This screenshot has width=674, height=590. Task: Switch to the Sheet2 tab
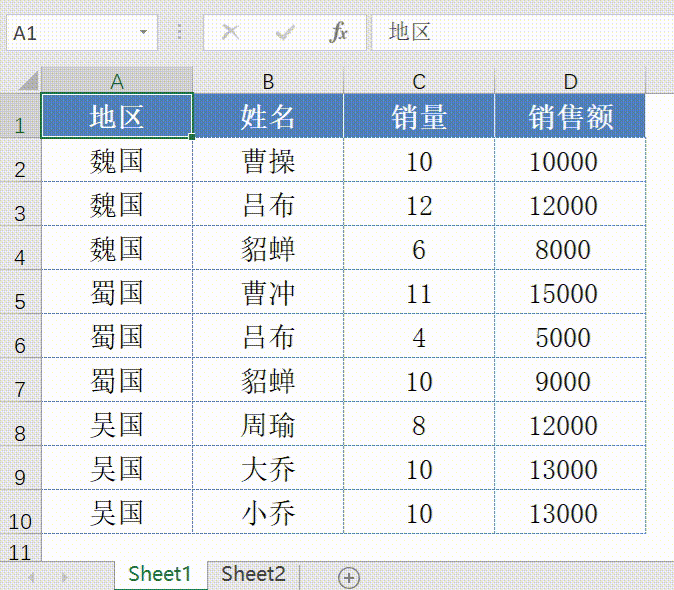(x=253, y=574)
